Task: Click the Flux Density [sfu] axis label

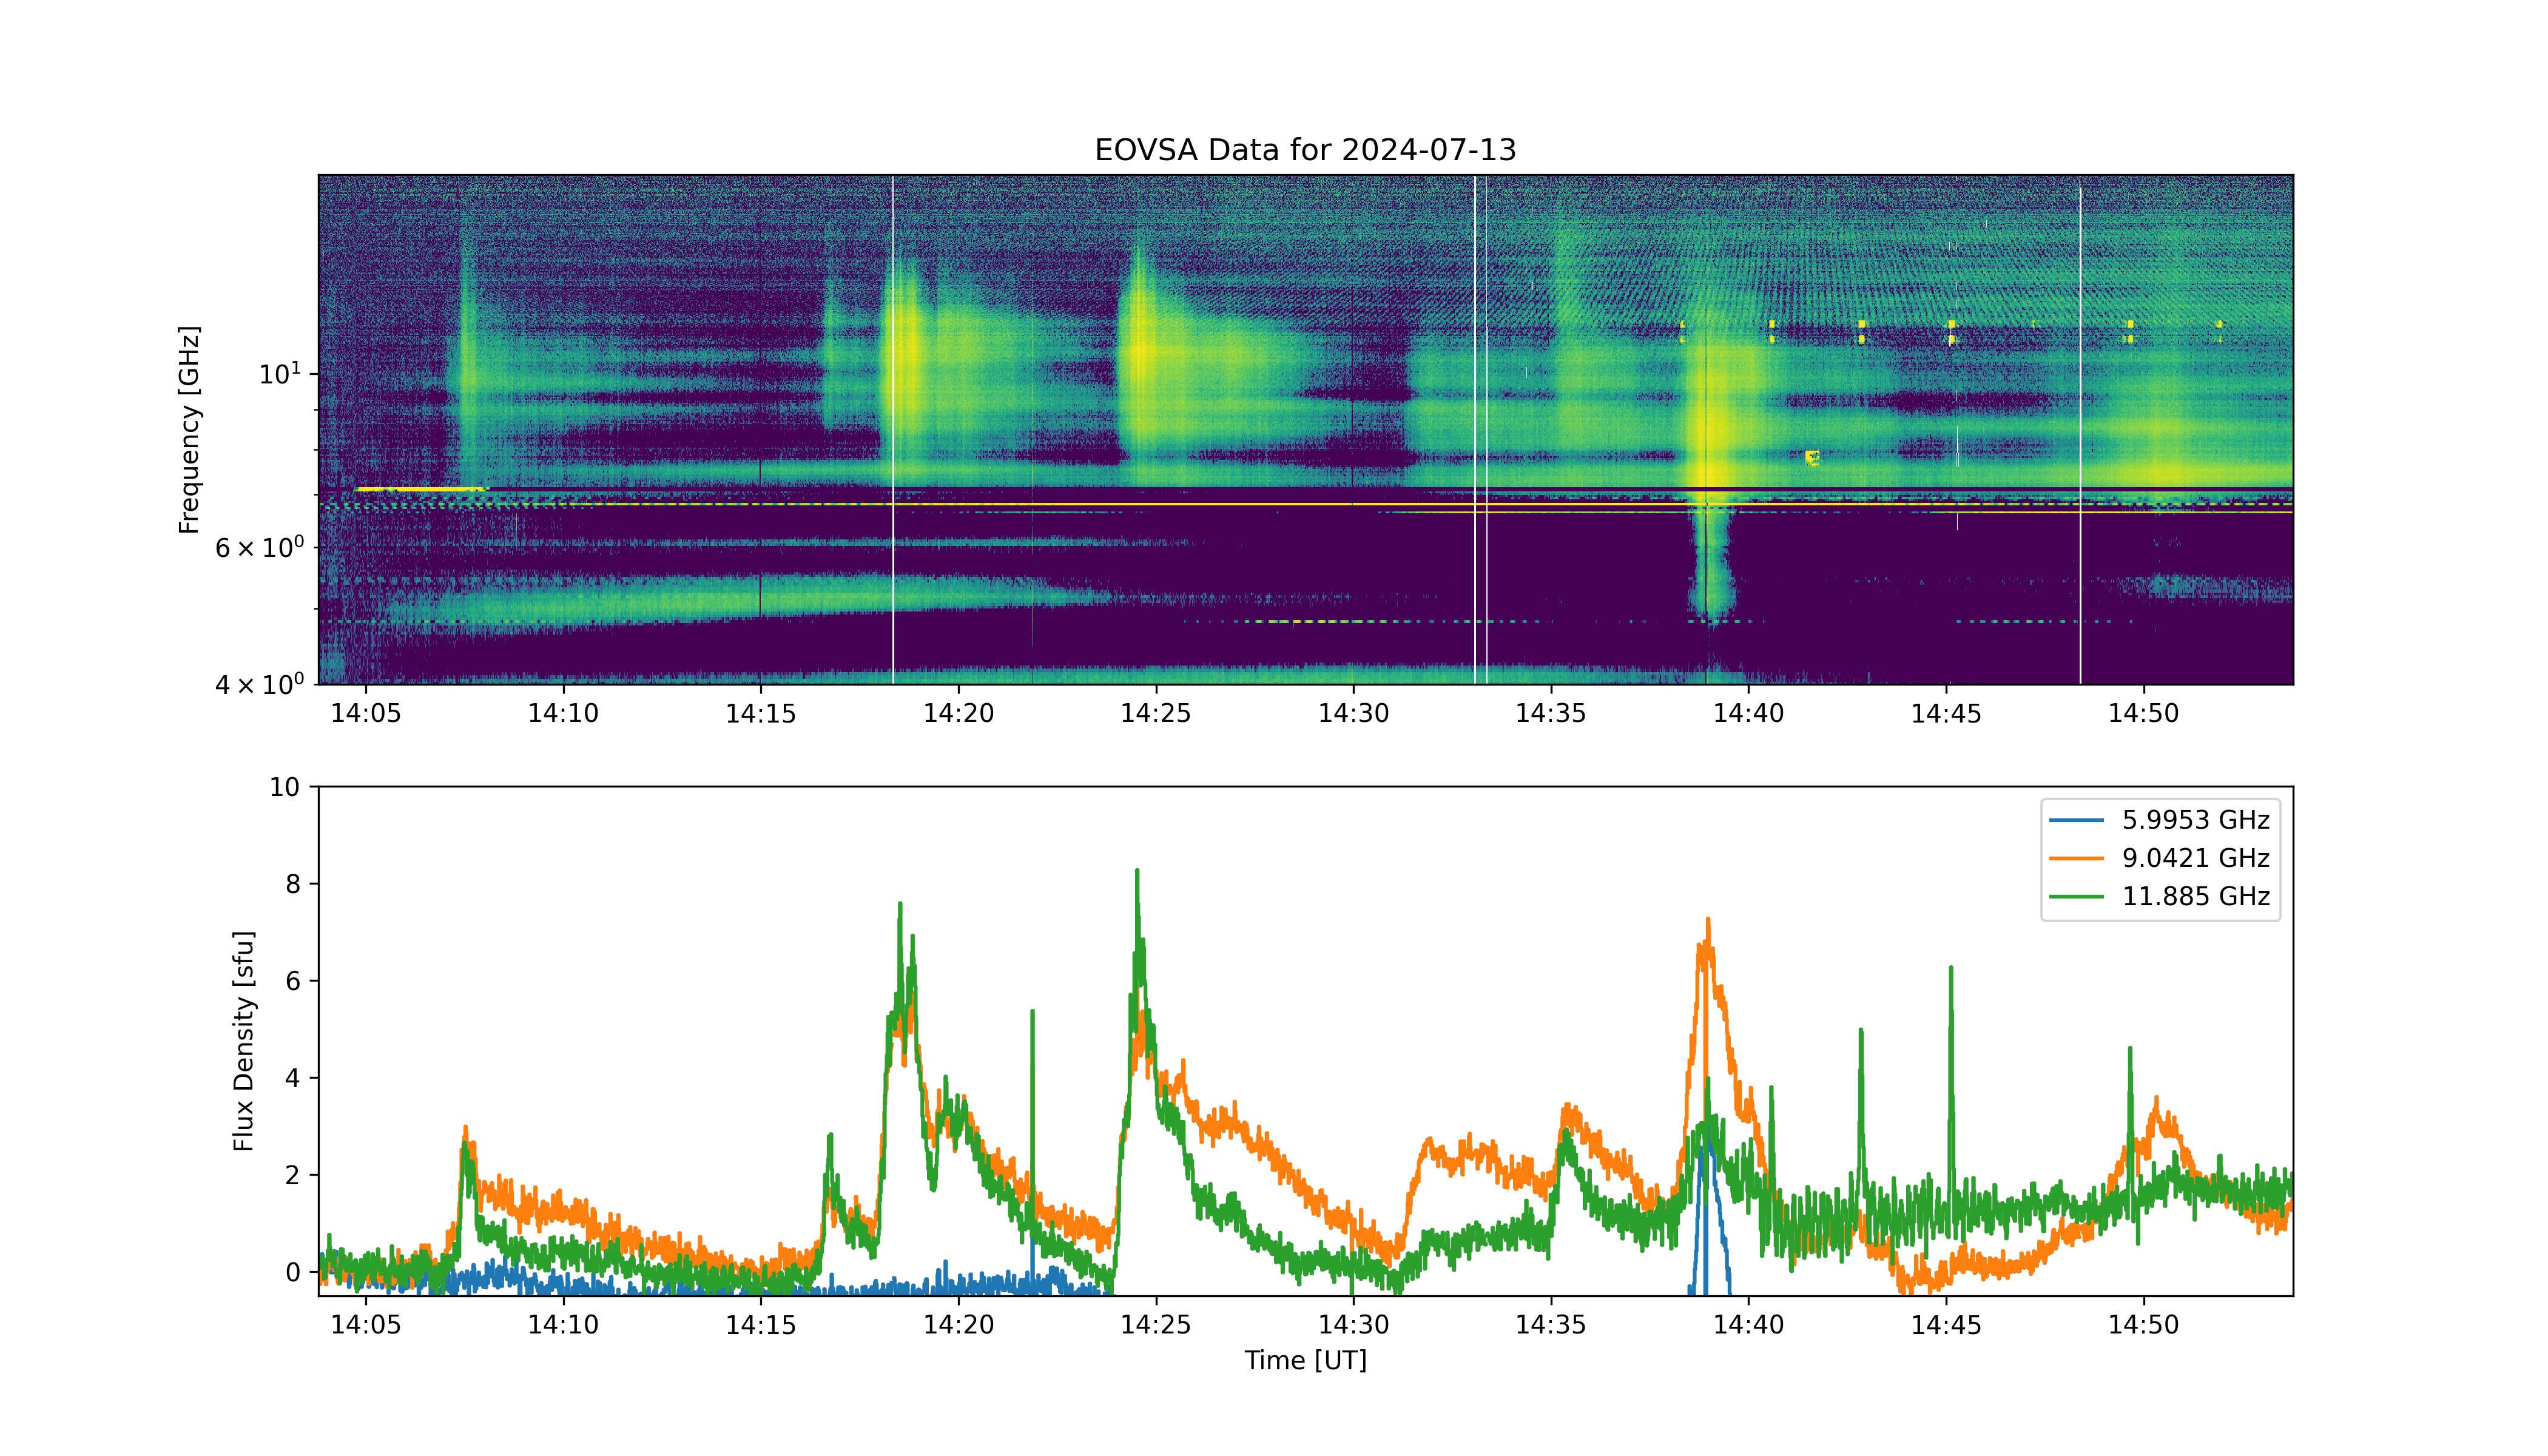Action: pos(243,1041)
